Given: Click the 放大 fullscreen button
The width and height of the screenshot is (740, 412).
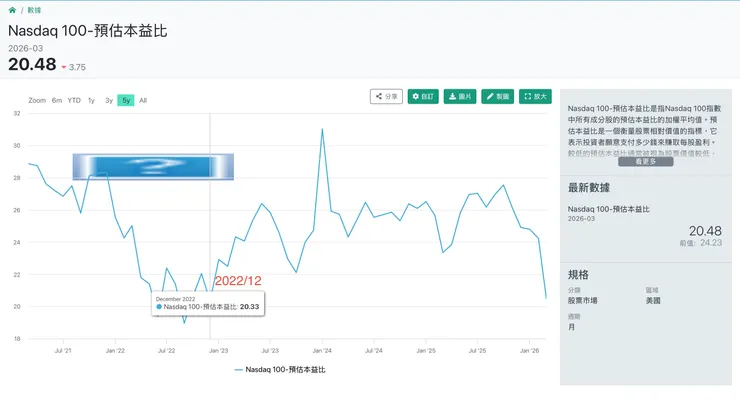Looking at the screenshot, I should (535, 96).
